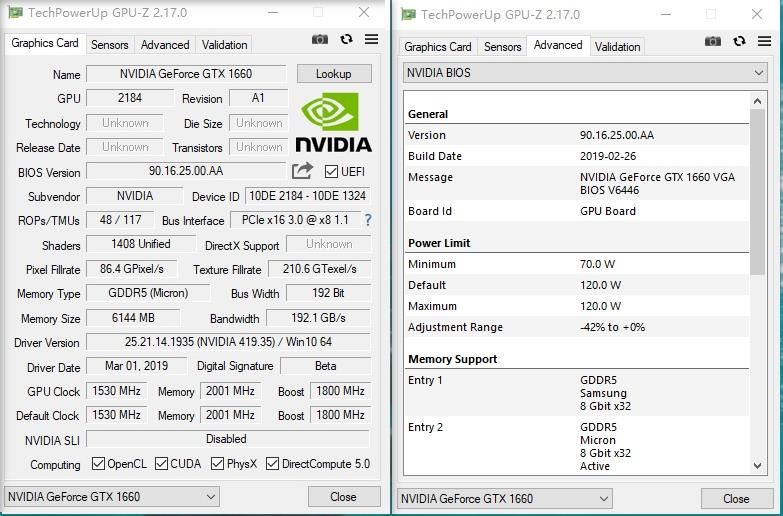783x516 pixels.
Task: Click the Name field showing NVIDIA GeForce GTX 1660
Action: point(186,73)
